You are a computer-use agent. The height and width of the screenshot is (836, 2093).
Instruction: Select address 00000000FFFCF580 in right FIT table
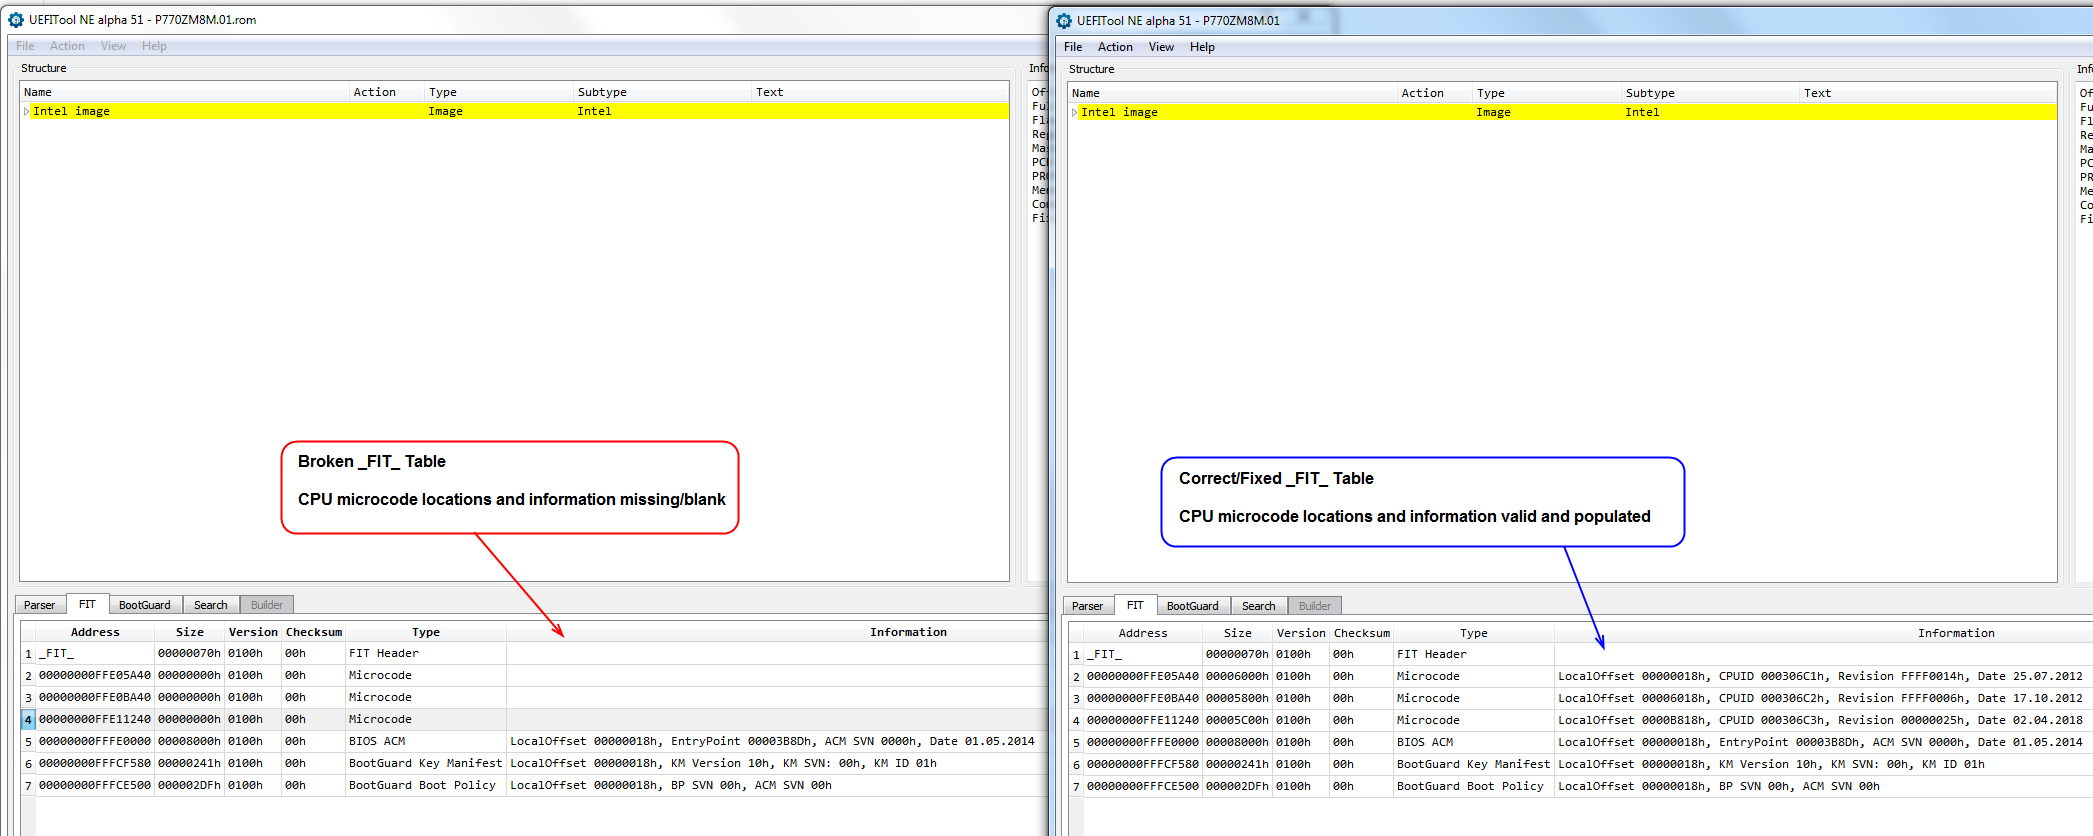(1143, 764)
